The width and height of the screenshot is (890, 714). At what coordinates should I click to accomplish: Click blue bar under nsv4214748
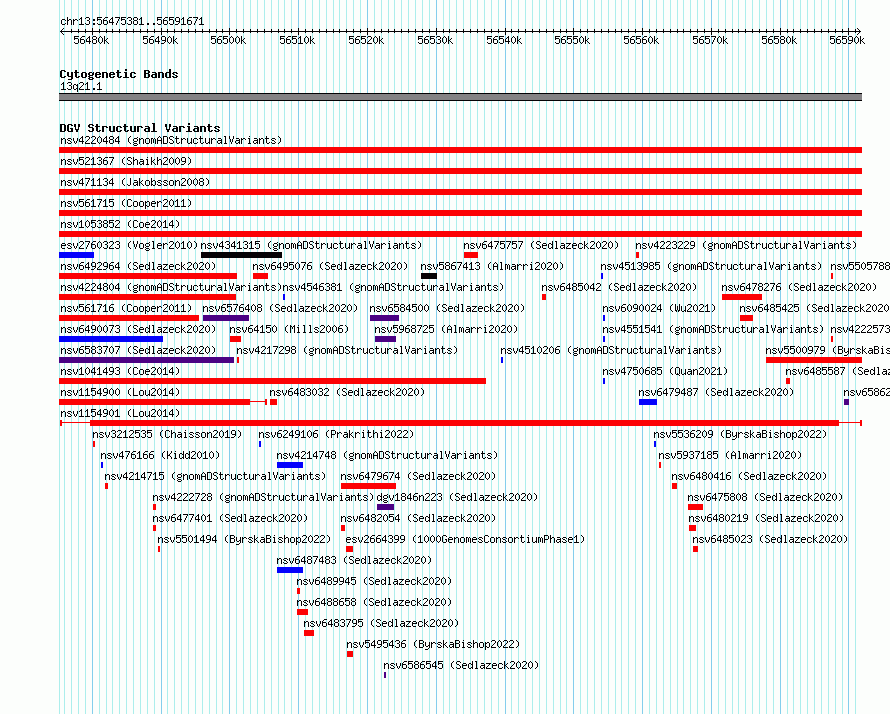tap(289, 465)
